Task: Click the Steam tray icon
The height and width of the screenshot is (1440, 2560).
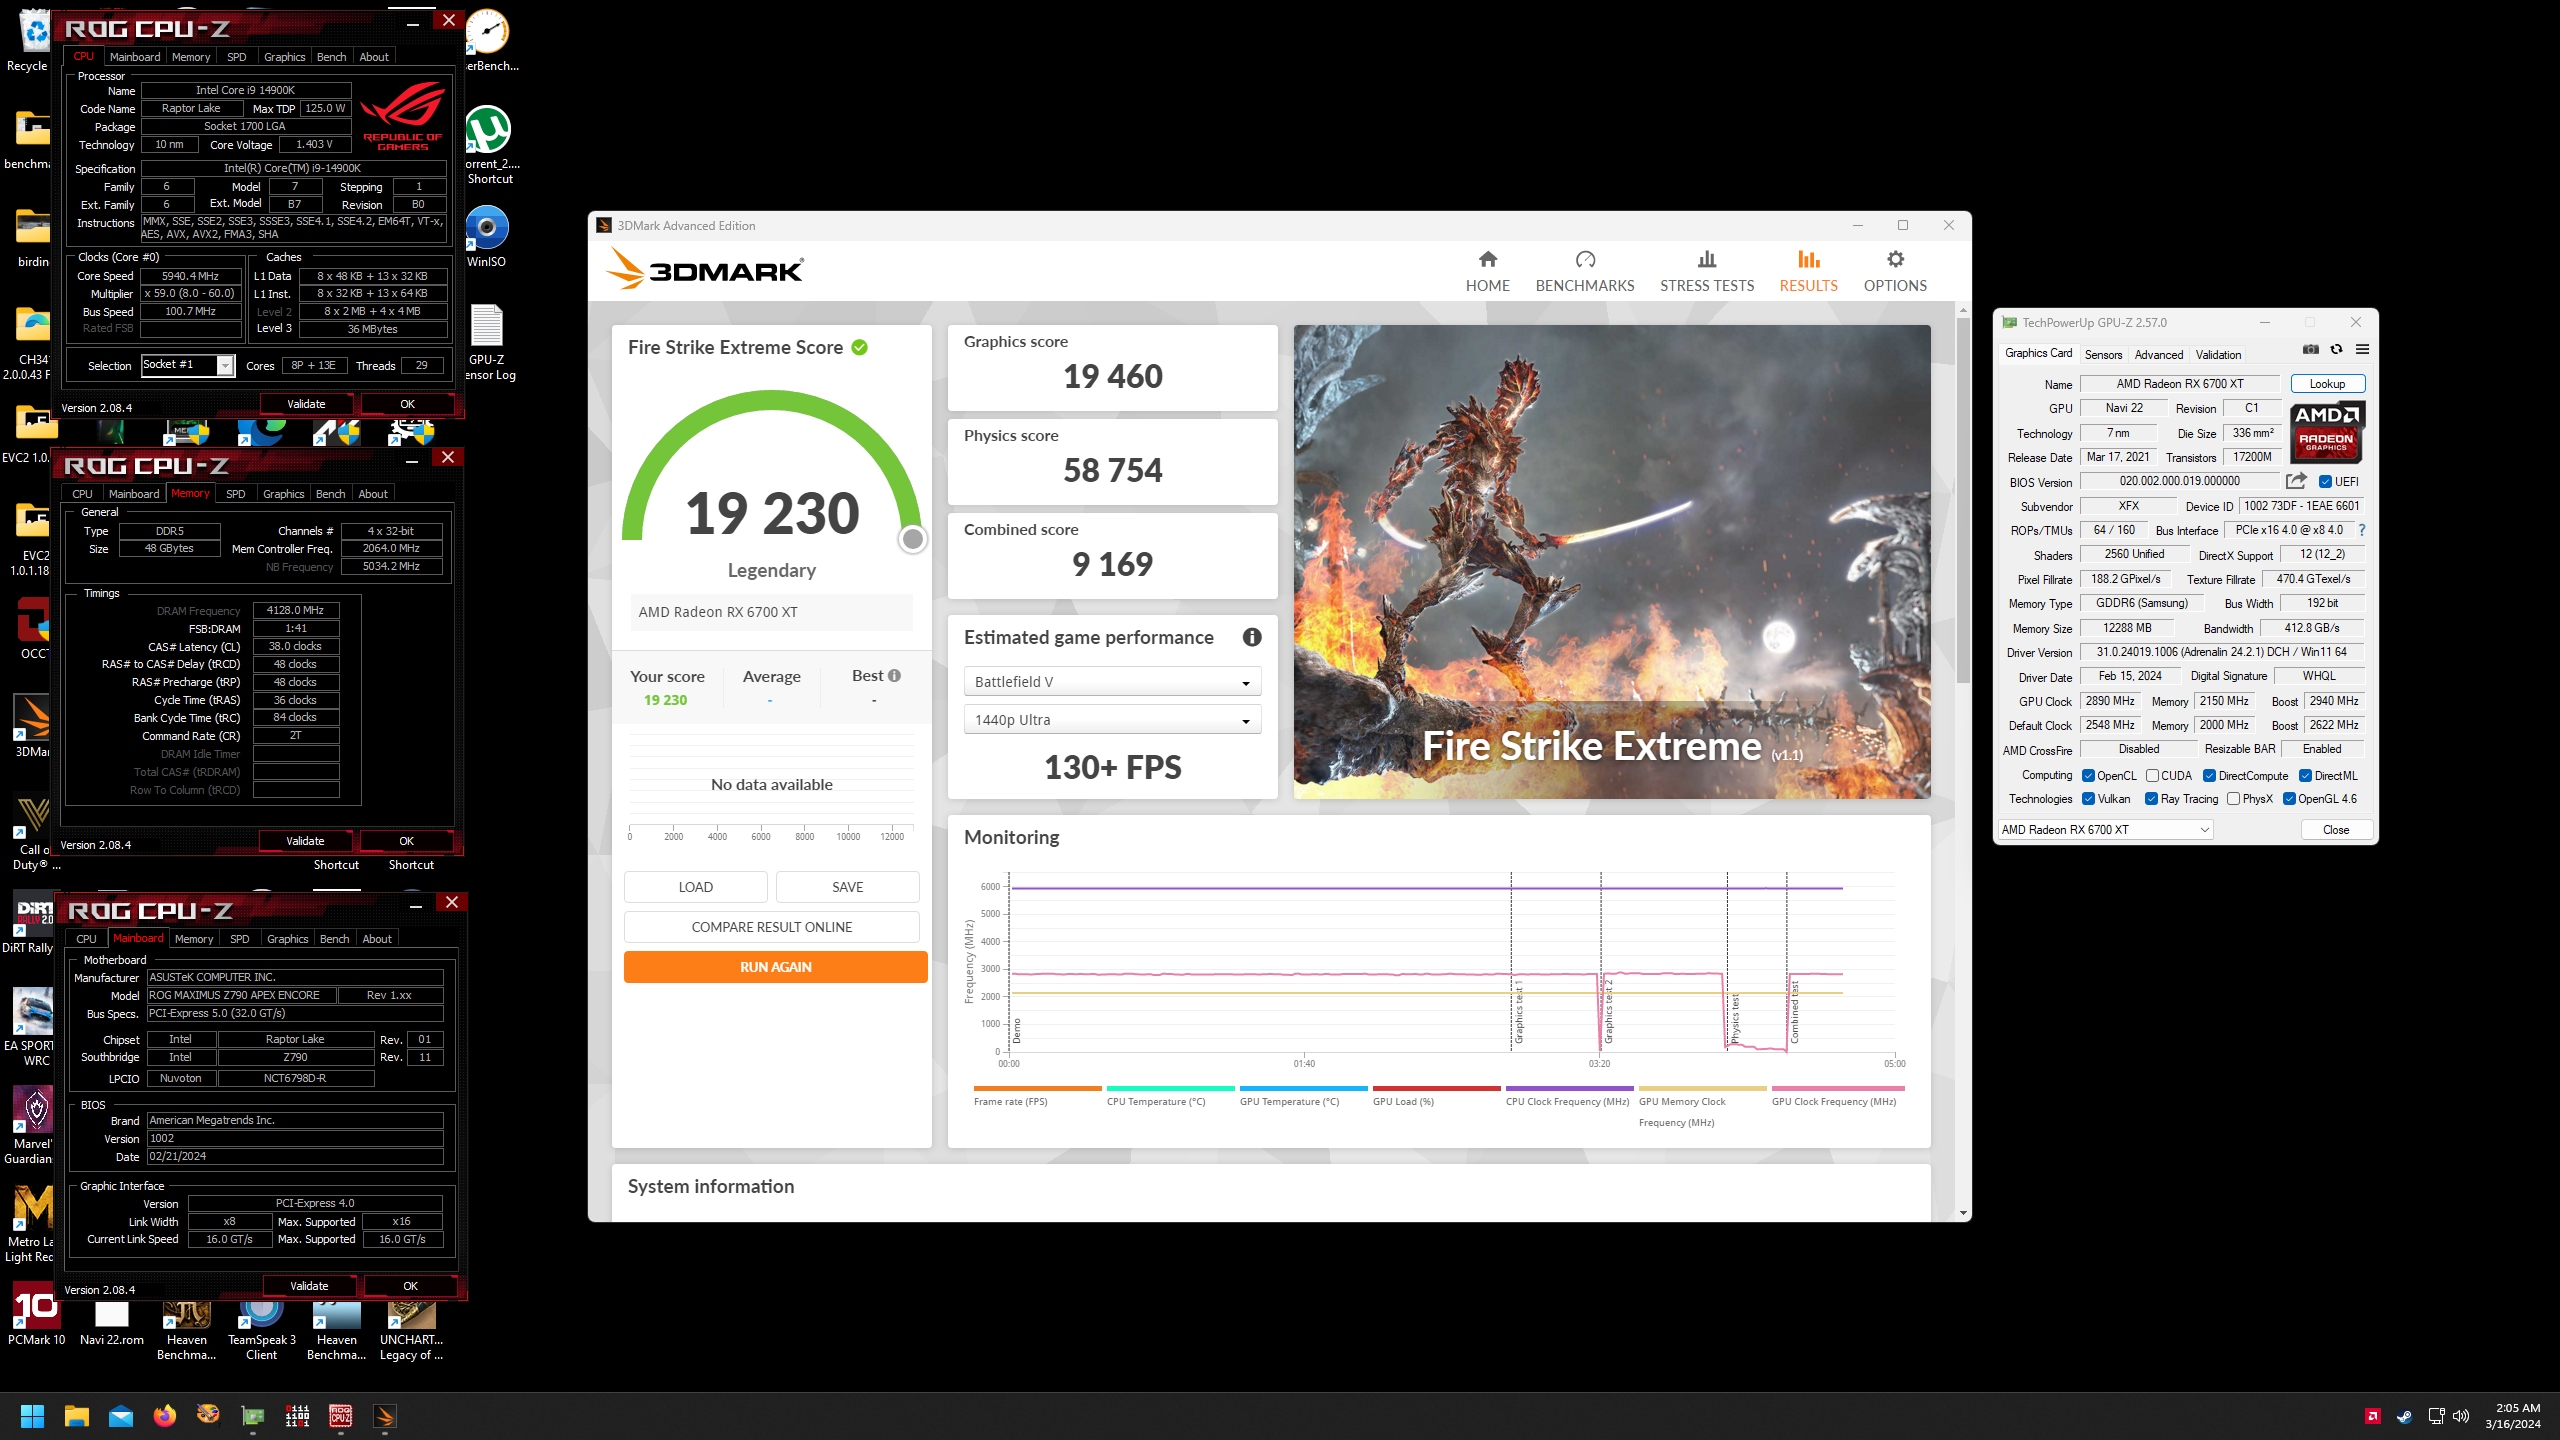Action: pyautogui.click(x=2404, y=1416)
